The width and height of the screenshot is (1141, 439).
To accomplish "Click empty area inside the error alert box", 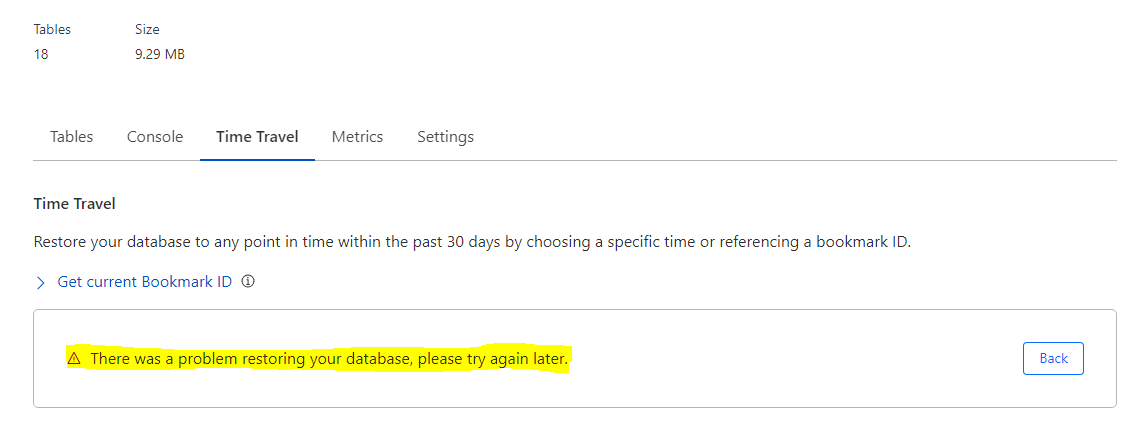I will 800,358.
